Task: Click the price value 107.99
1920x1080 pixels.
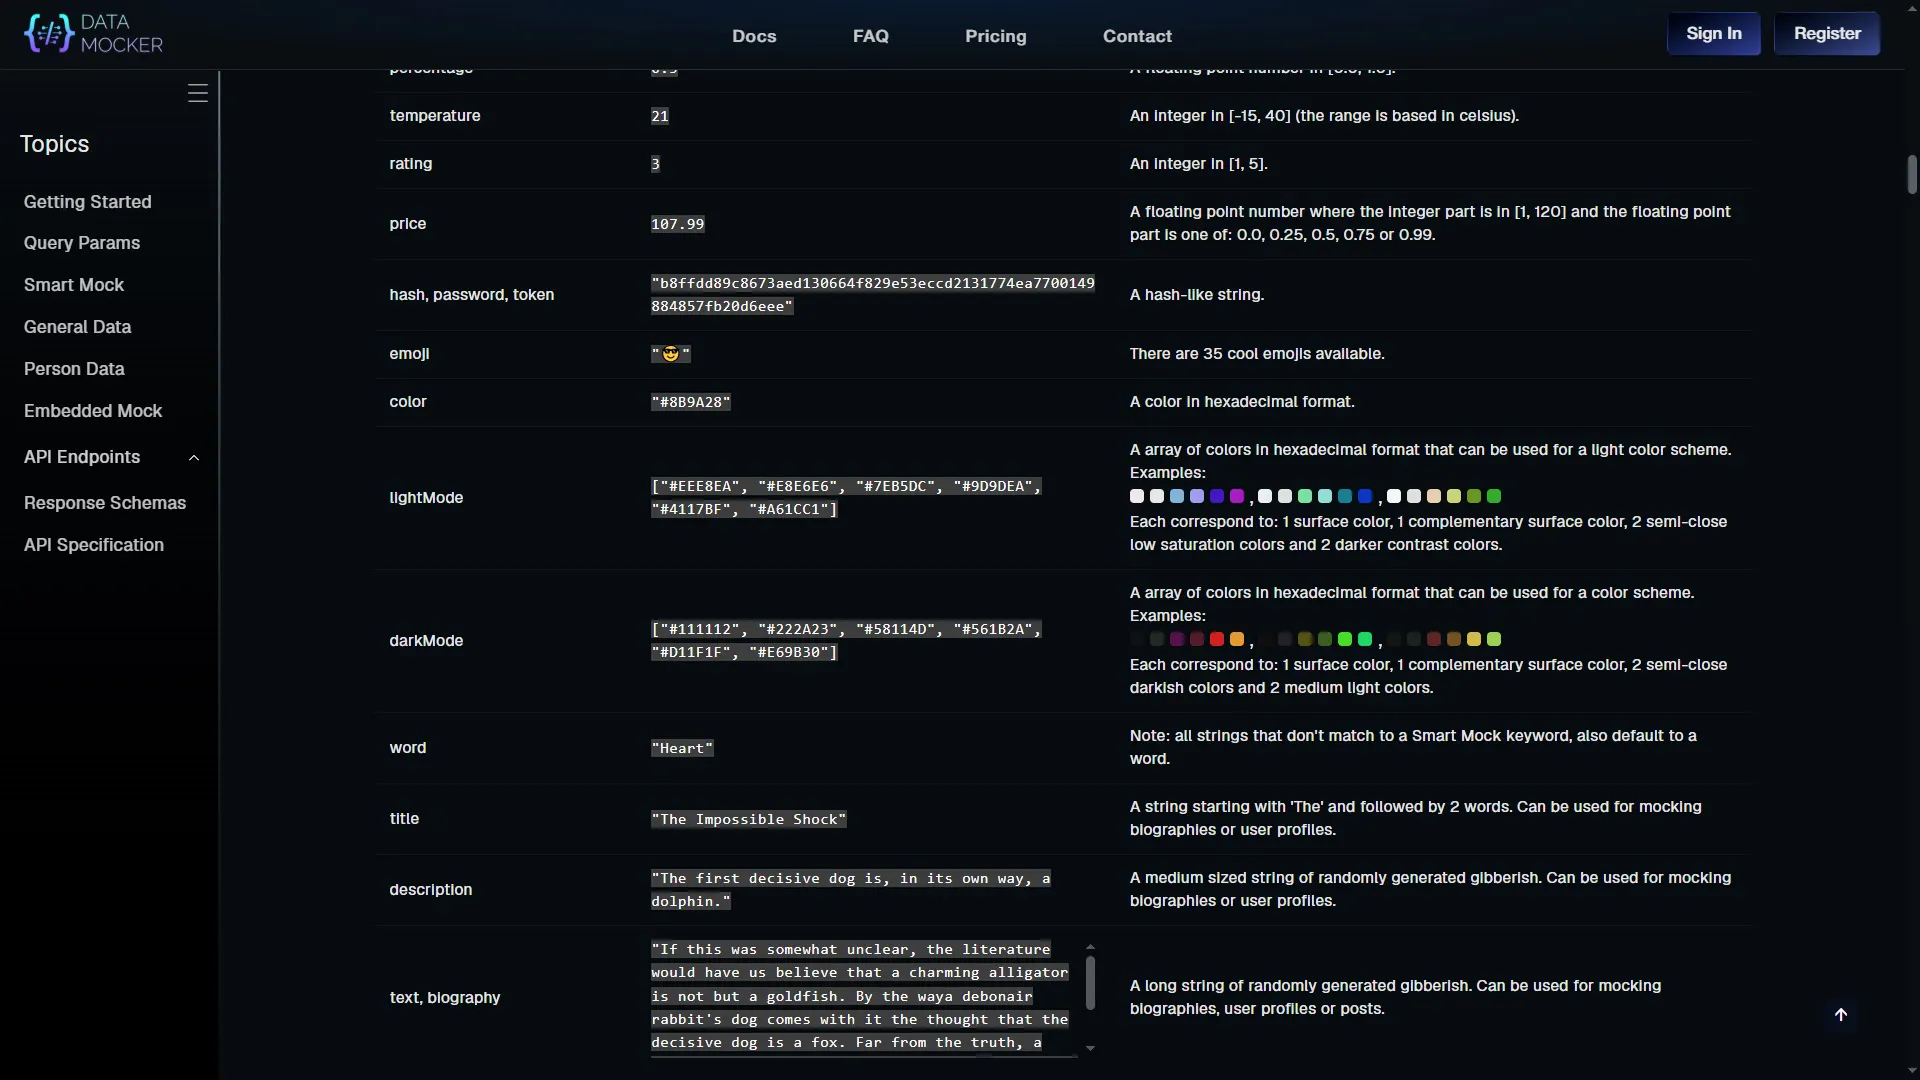Action: (x=678, y=224)
